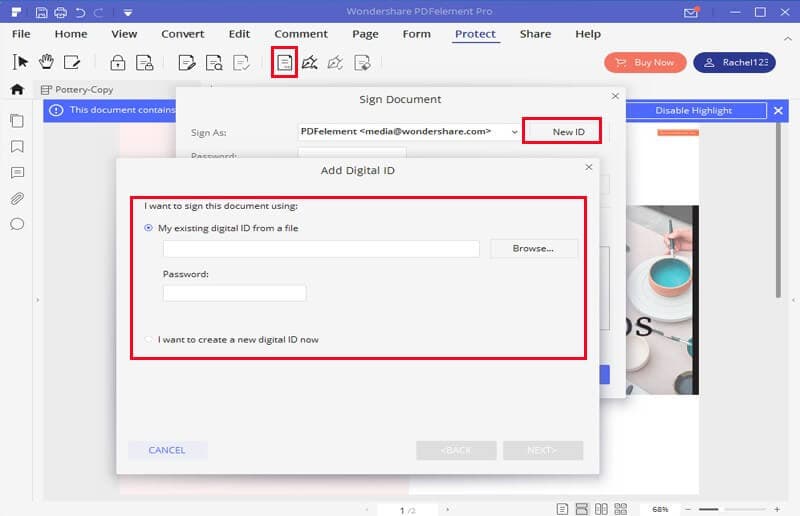Open the Comment tab

pos(301,34)
